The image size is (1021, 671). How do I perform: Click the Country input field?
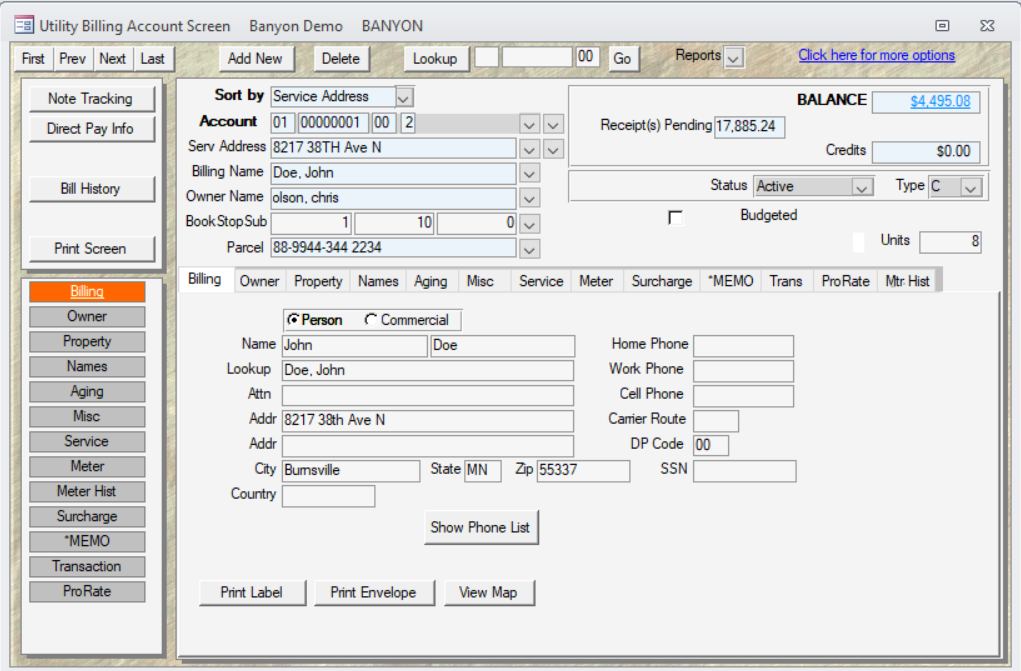tap(328, 495)
